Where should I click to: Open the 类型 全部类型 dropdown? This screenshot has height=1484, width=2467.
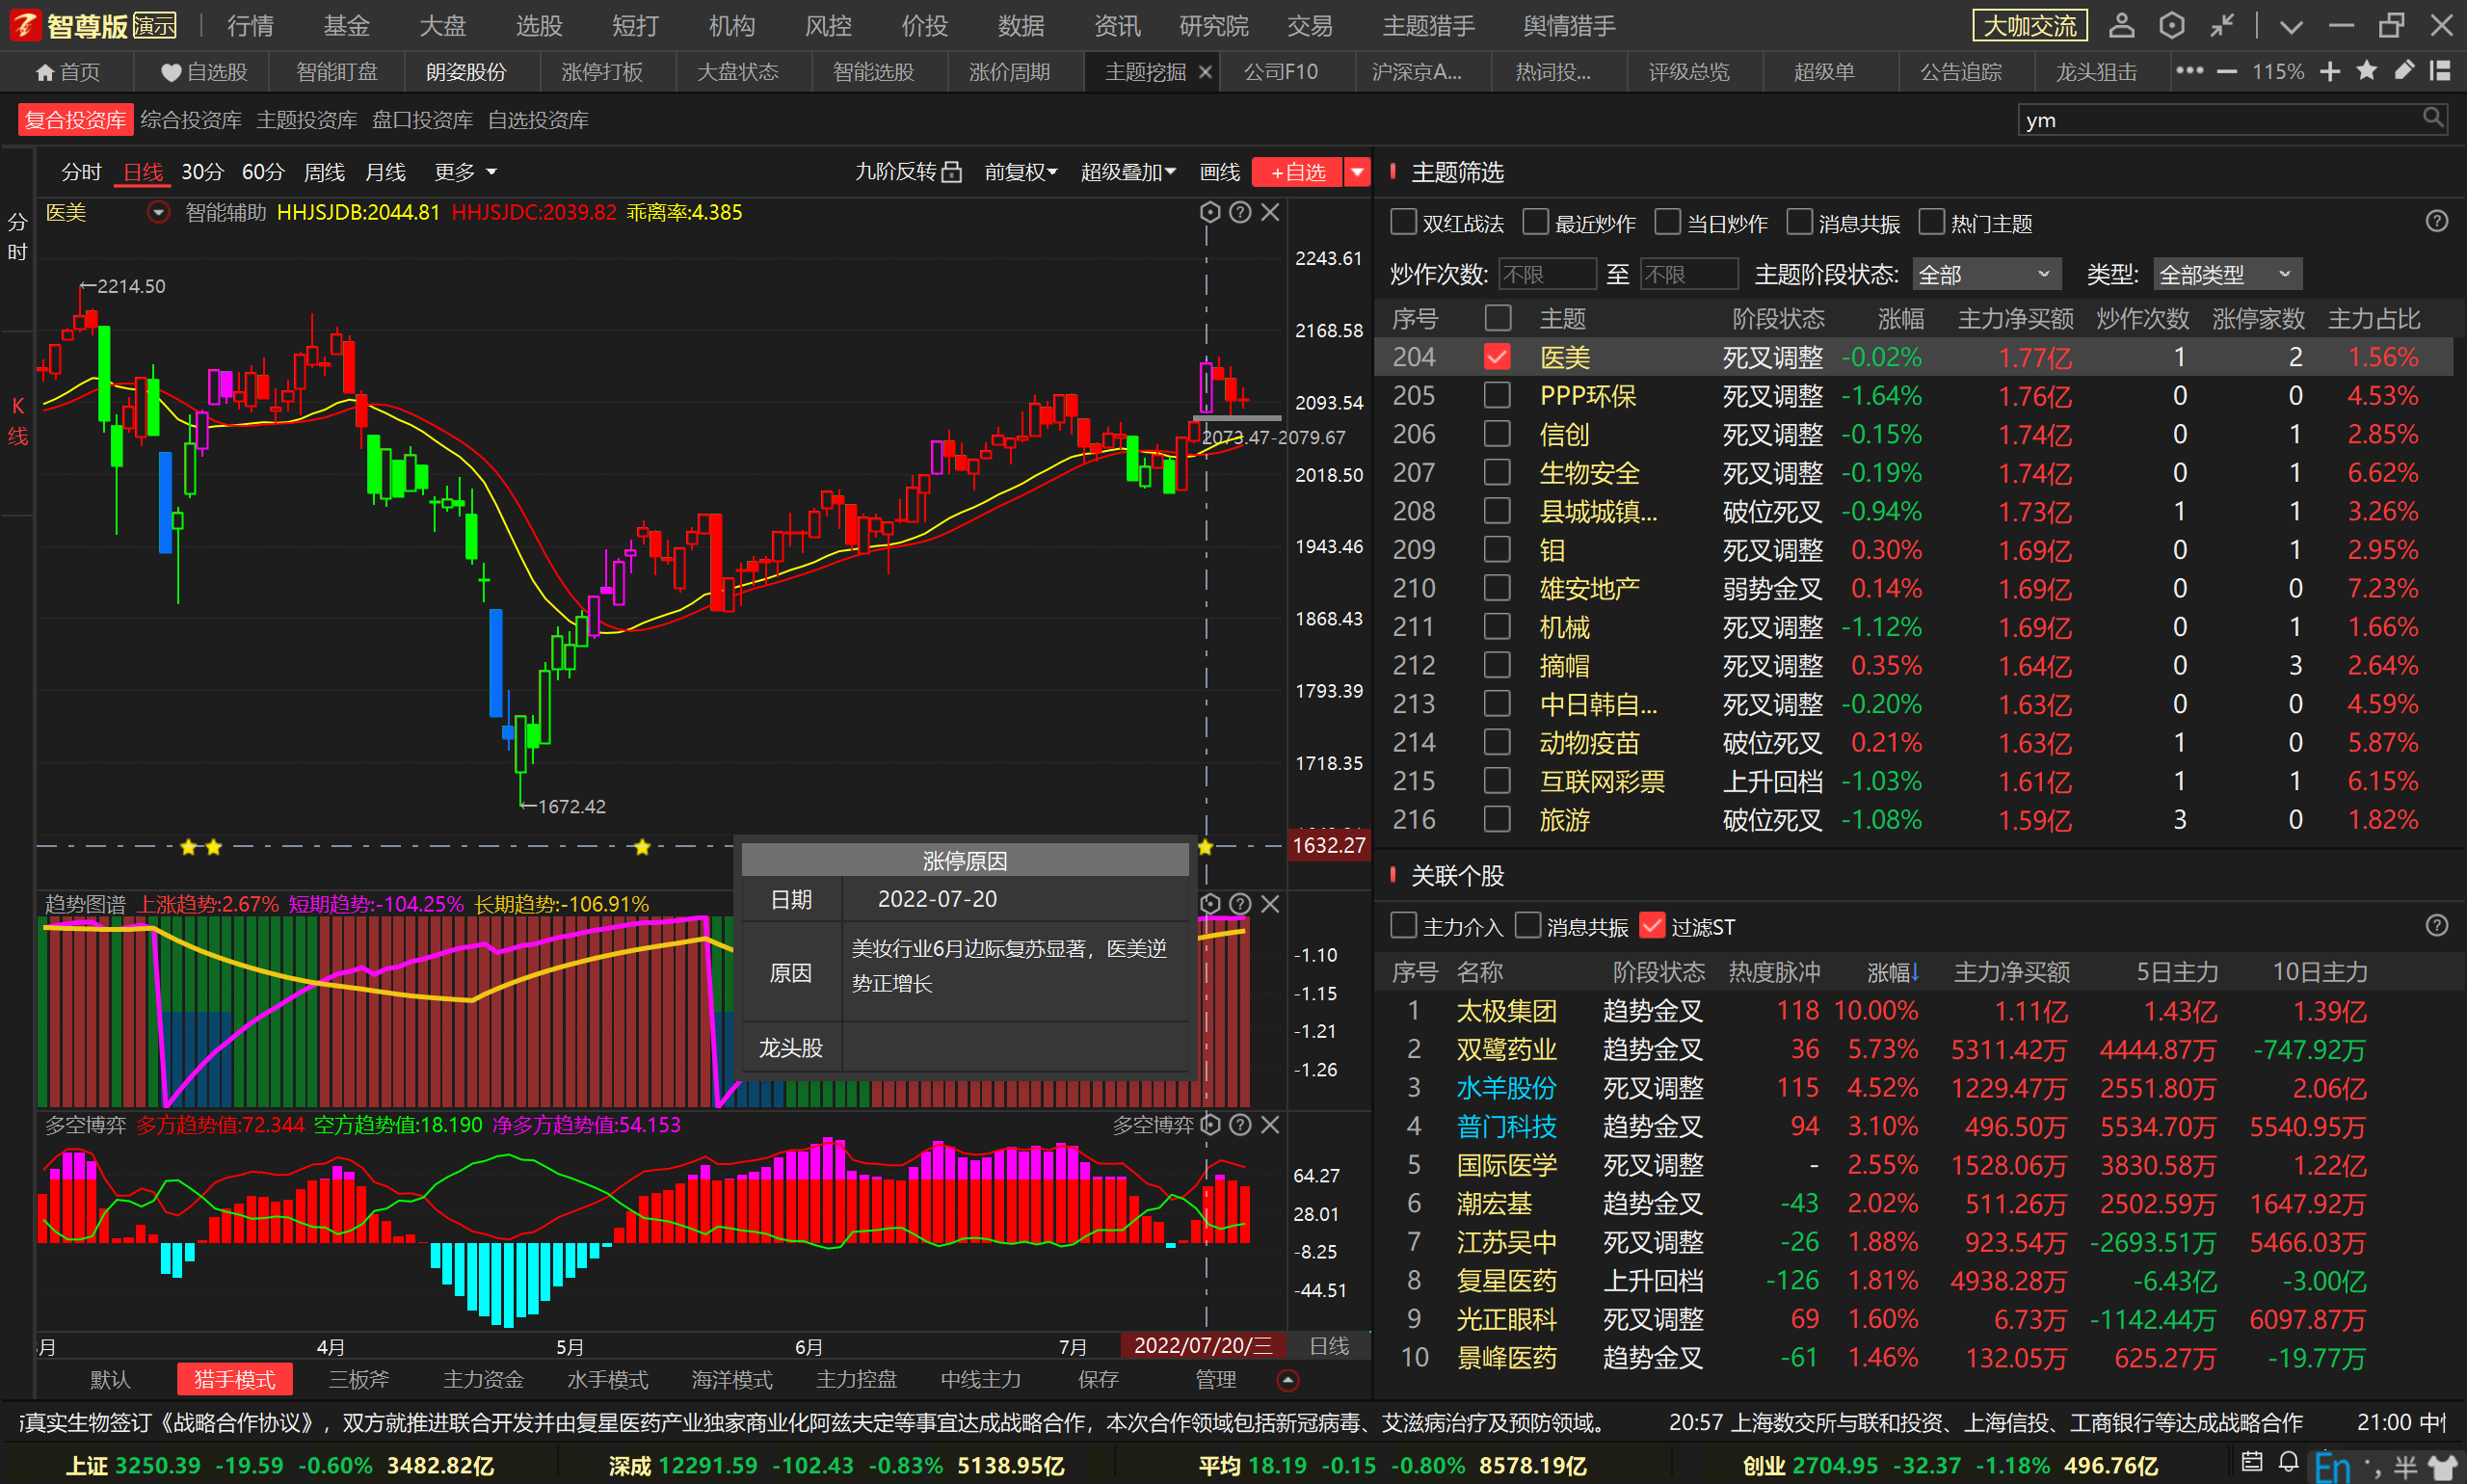click(2228, 274)
